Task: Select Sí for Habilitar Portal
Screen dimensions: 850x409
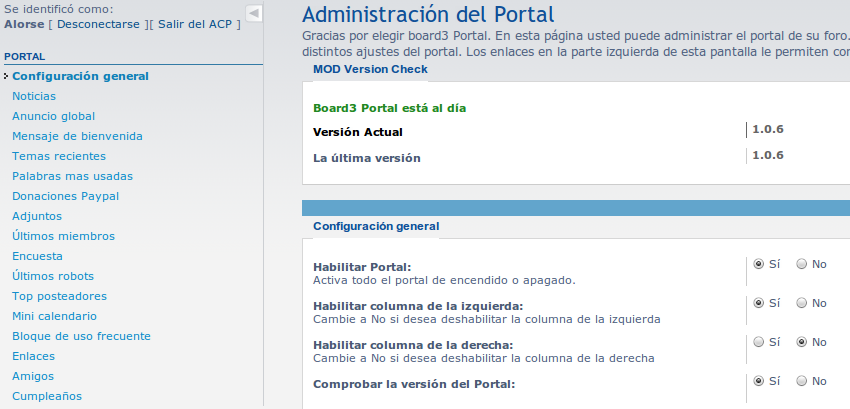Action: click(759, 264)
